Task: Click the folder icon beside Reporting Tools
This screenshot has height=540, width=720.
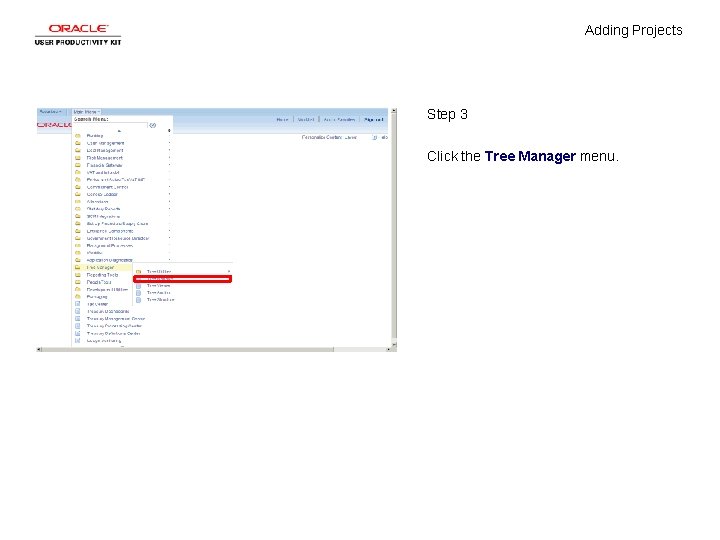Action: coord(78,275)
